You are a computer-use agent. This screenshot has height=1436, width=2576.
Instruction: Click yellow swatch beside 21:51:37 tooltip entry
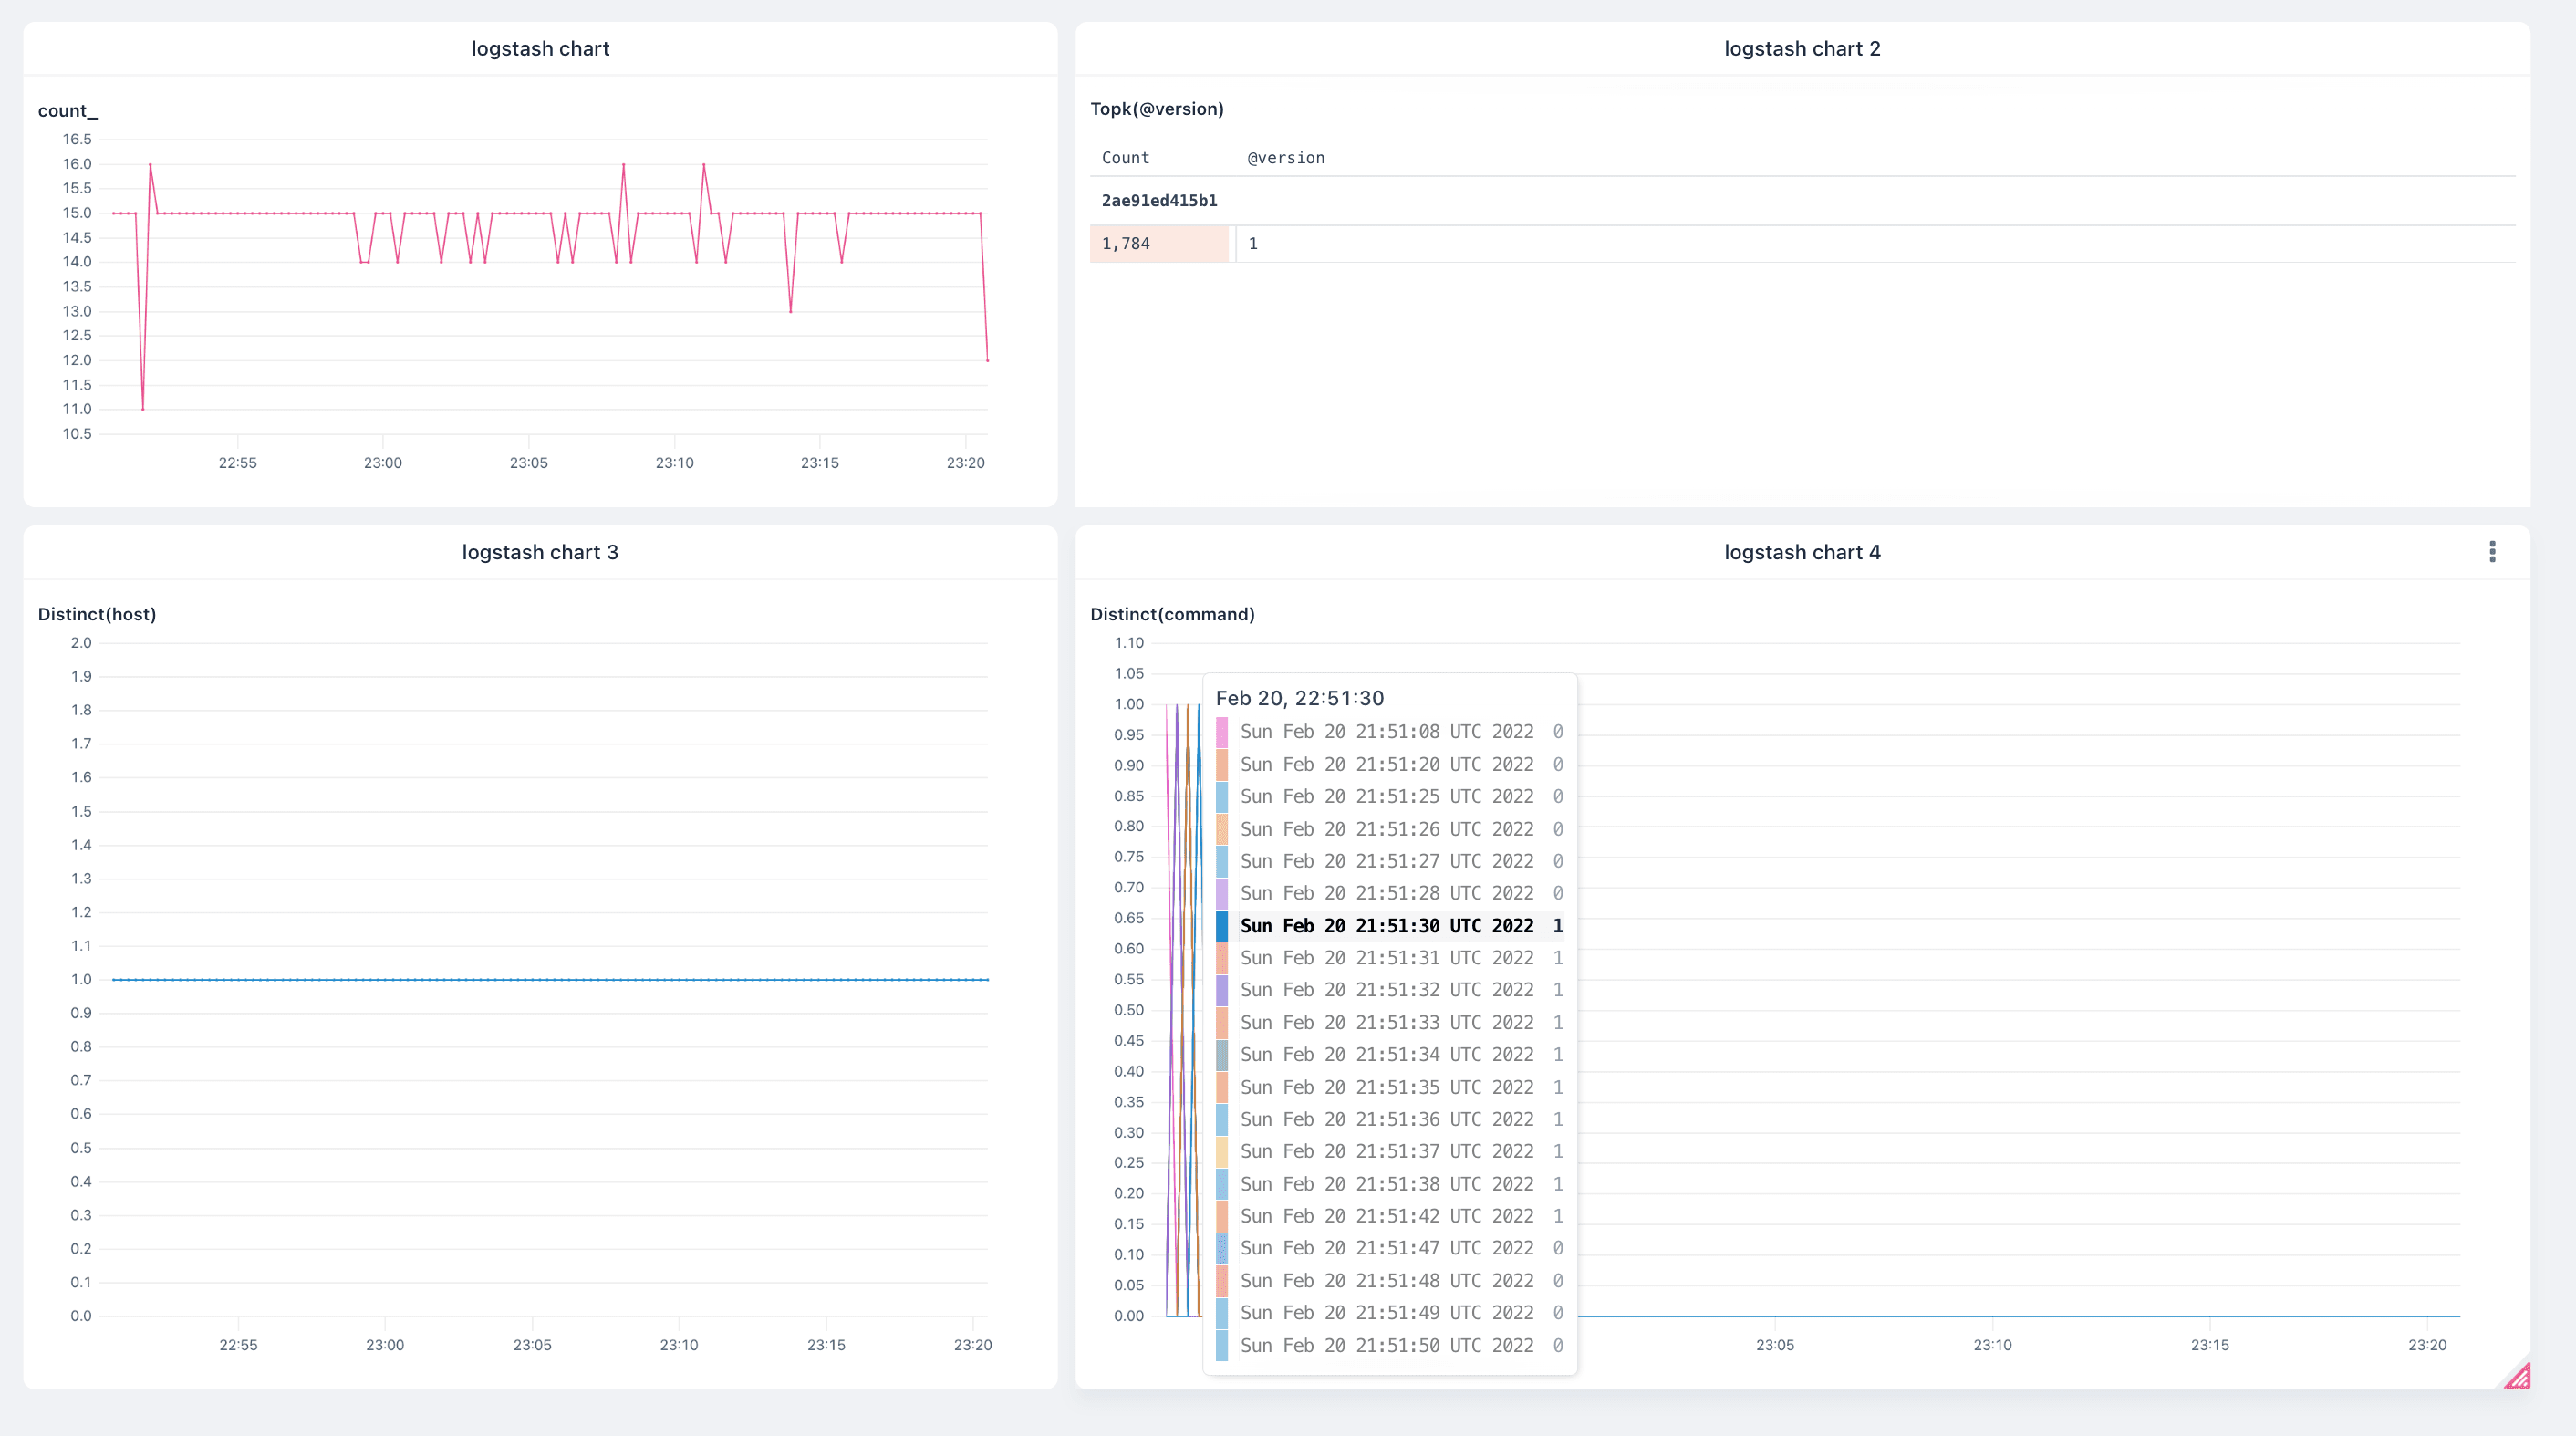1221,1151
